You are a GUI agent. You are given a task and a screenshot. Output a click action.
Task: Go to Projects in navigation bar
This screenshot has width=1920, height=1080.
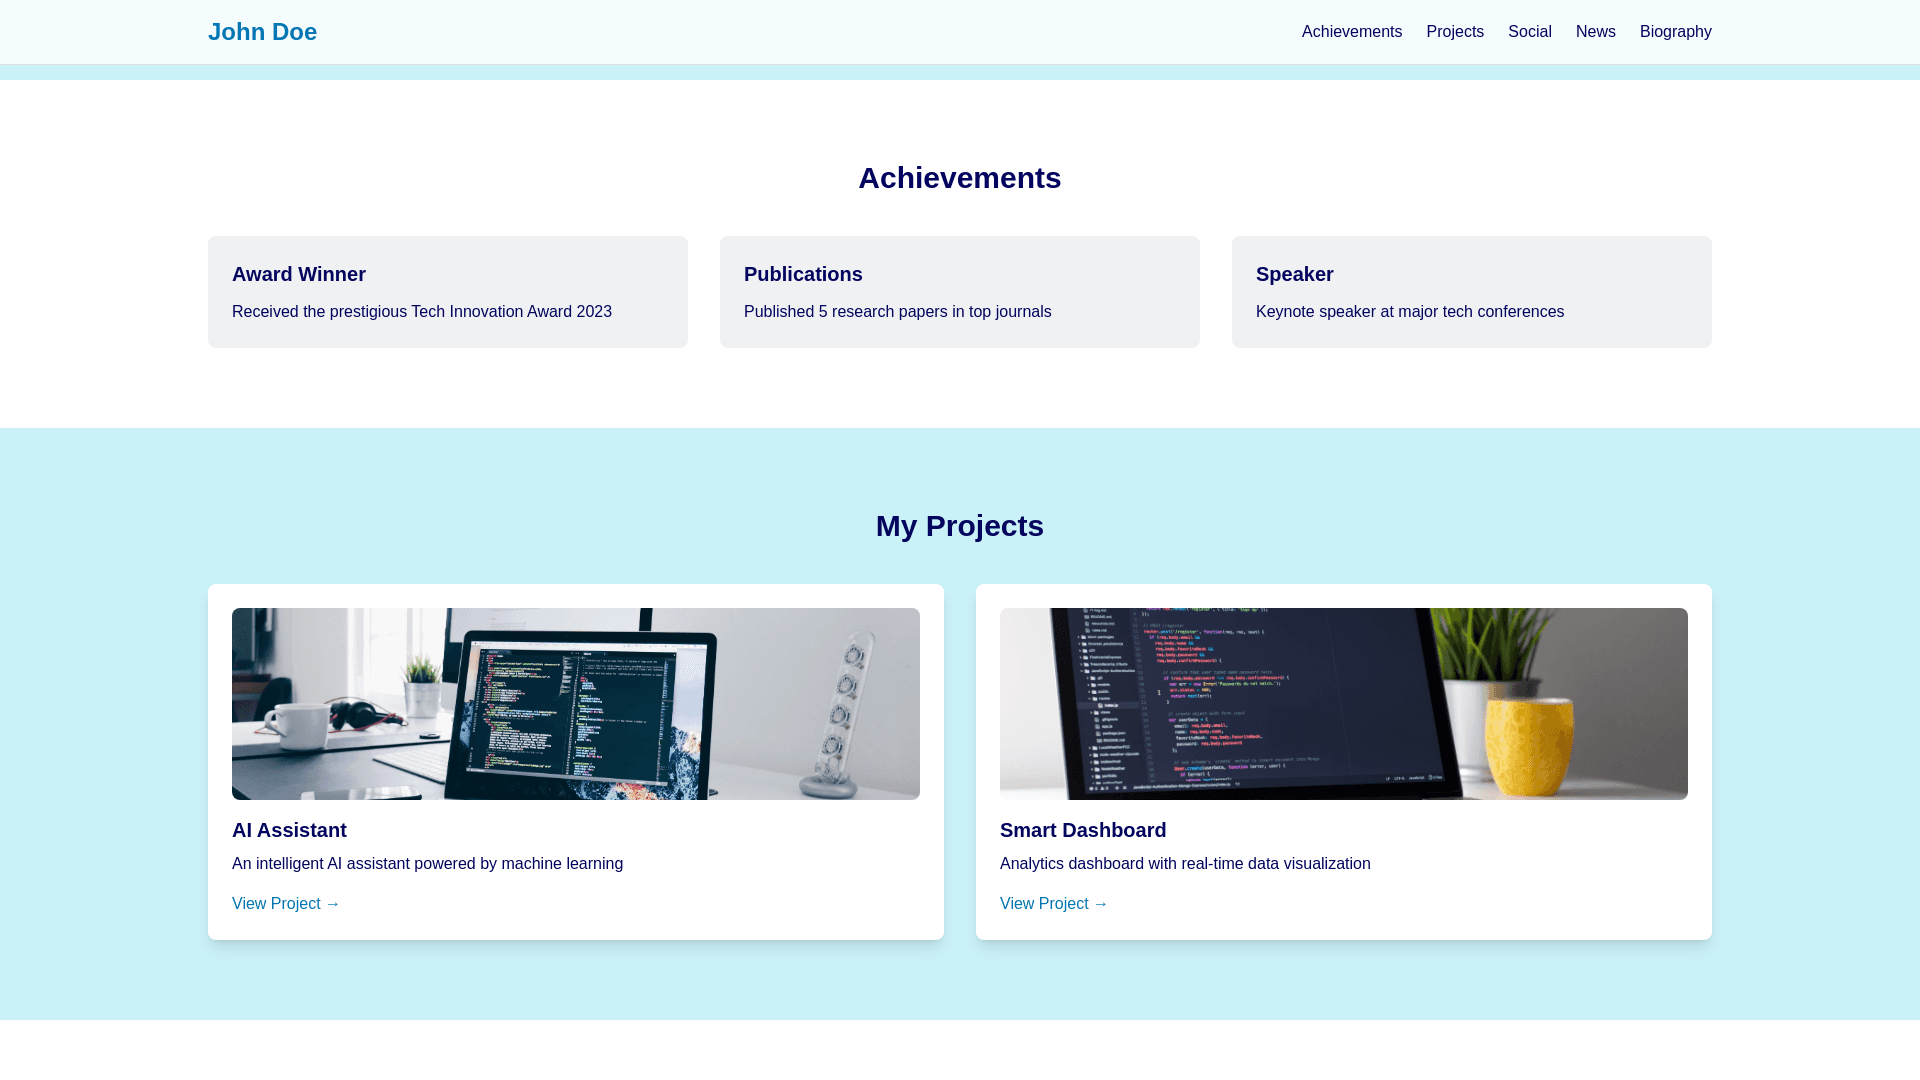(x=1454, y=32)
